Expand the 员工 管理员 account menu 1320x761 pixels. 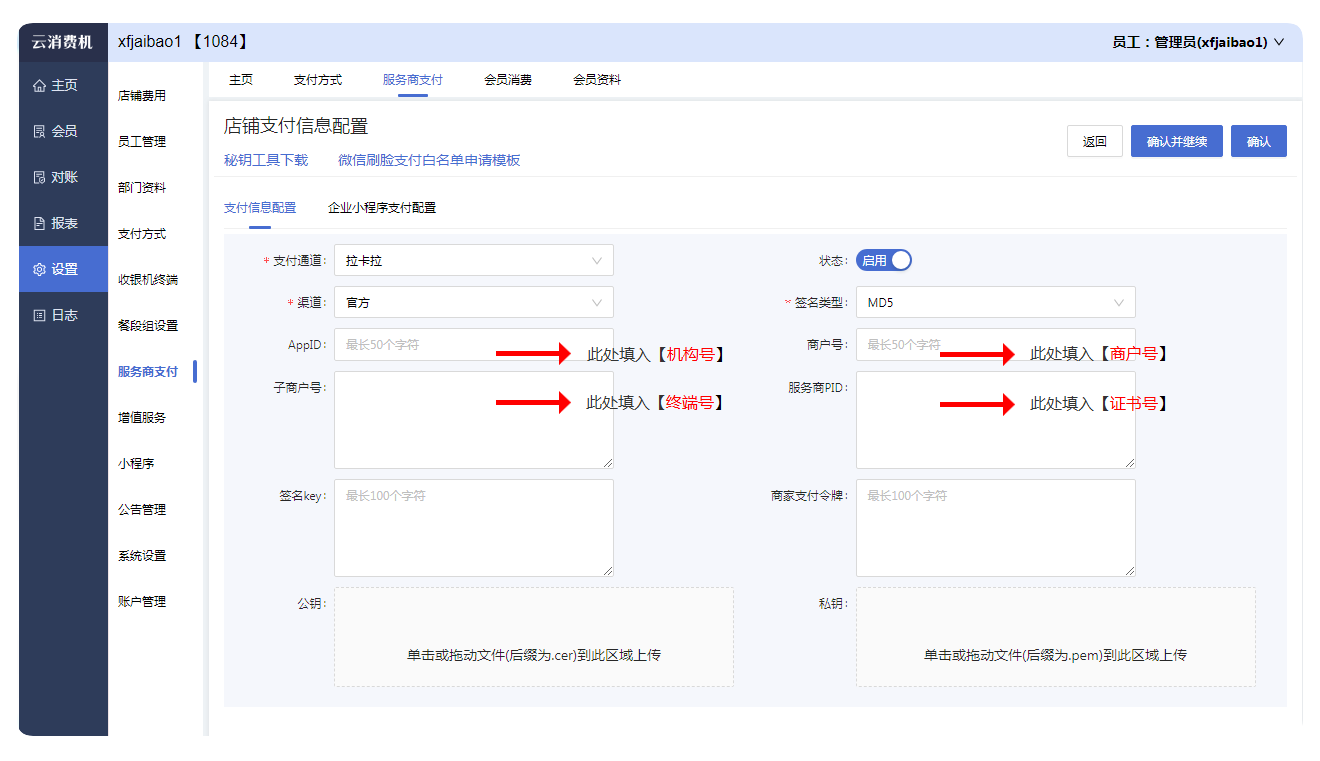pyautogui.click(x=1198, y=42)
